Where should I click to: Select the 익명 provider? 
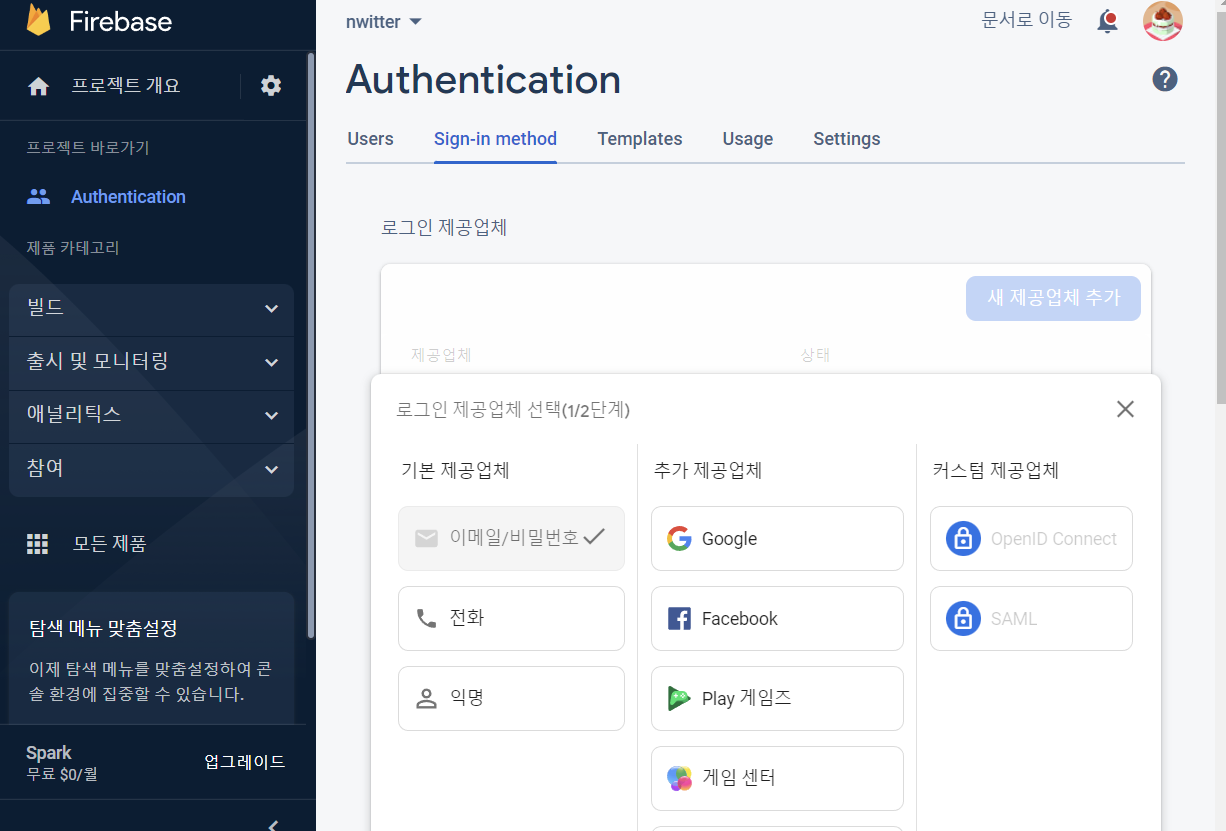tap(511, 698)
